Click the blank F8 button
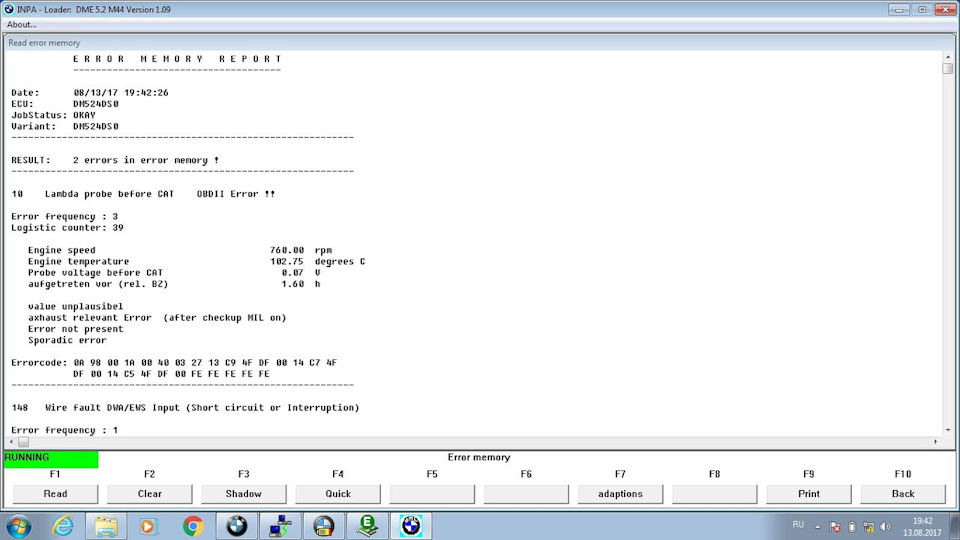Image resolution: width=960 pixels, height=540 pixels. pos(714,493)
